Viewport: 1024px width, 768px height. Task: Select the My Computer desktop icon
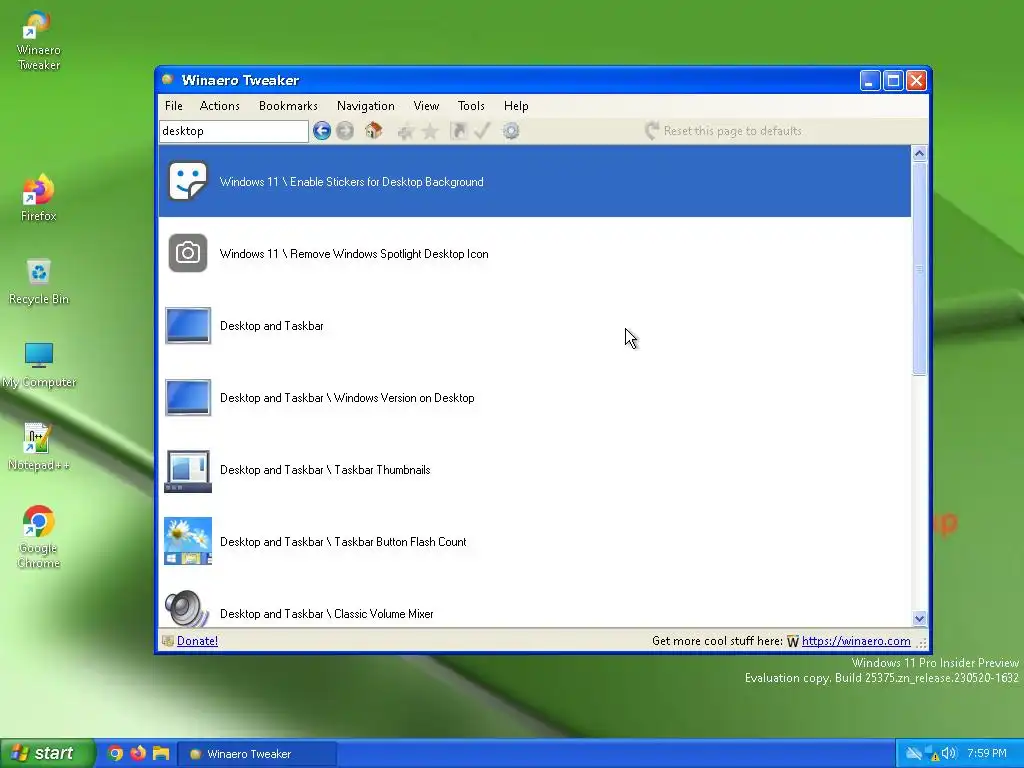tap(39, 365)
